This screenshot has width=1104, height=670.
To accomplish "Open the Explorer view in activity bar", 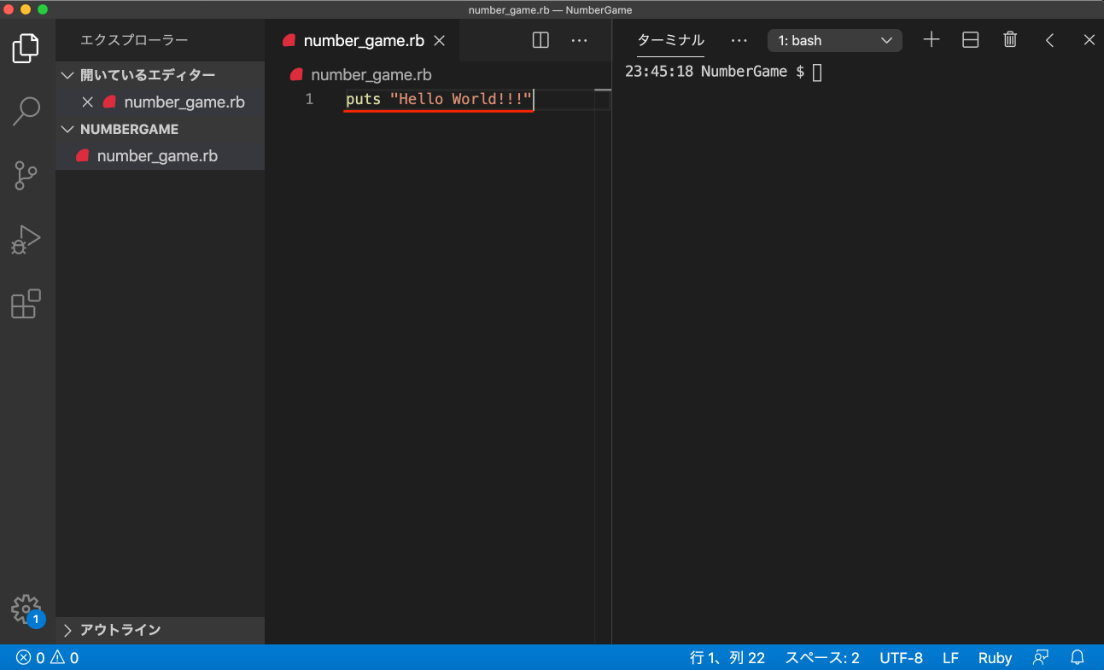I will pos(25,48).
